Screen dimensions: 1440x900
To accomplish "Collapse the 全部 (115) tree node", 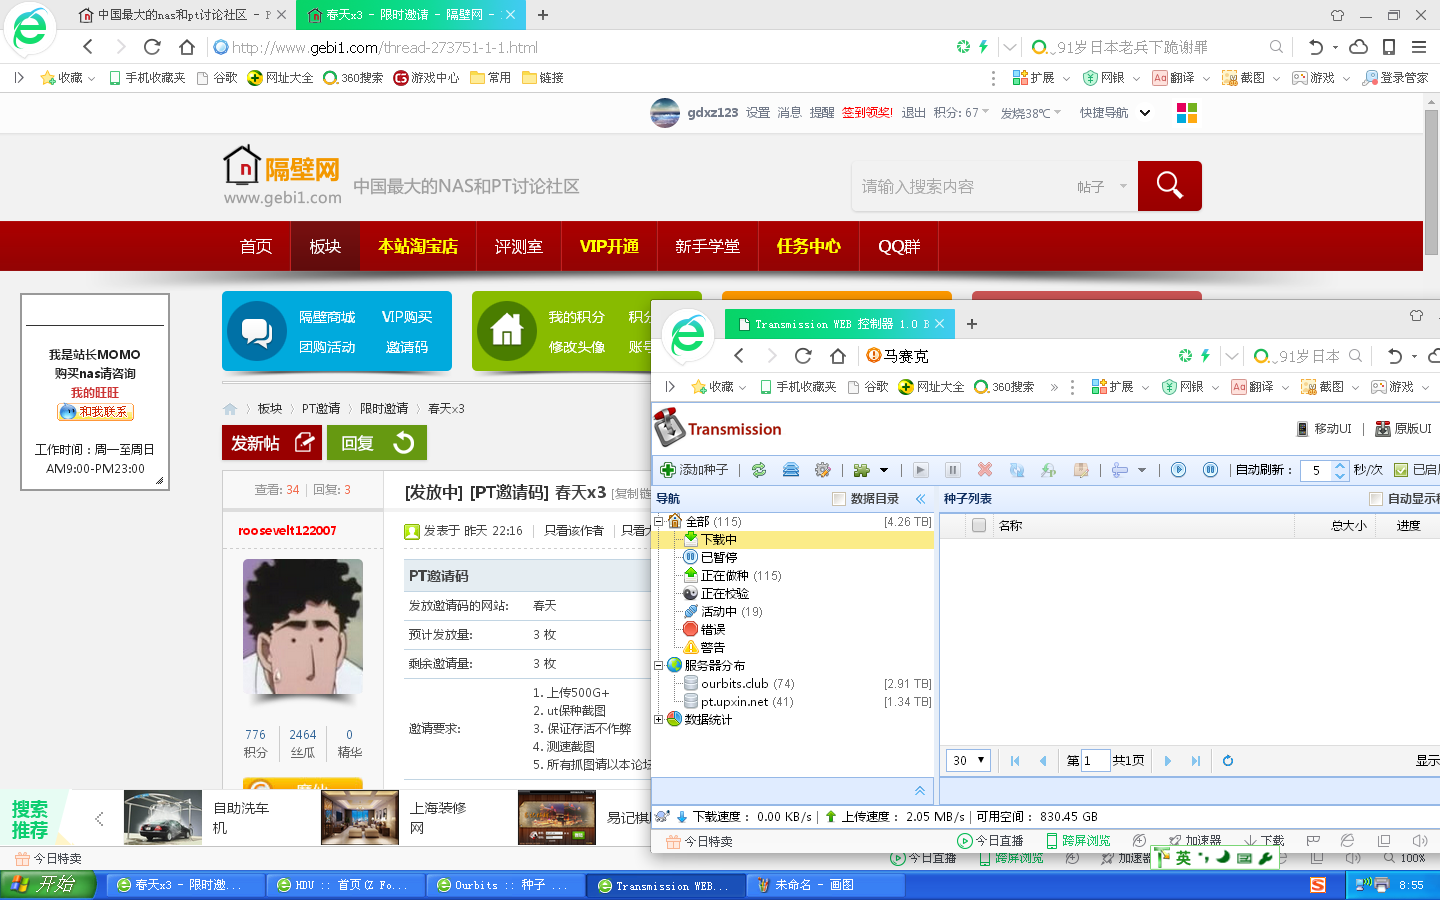I will click(659, 521).
